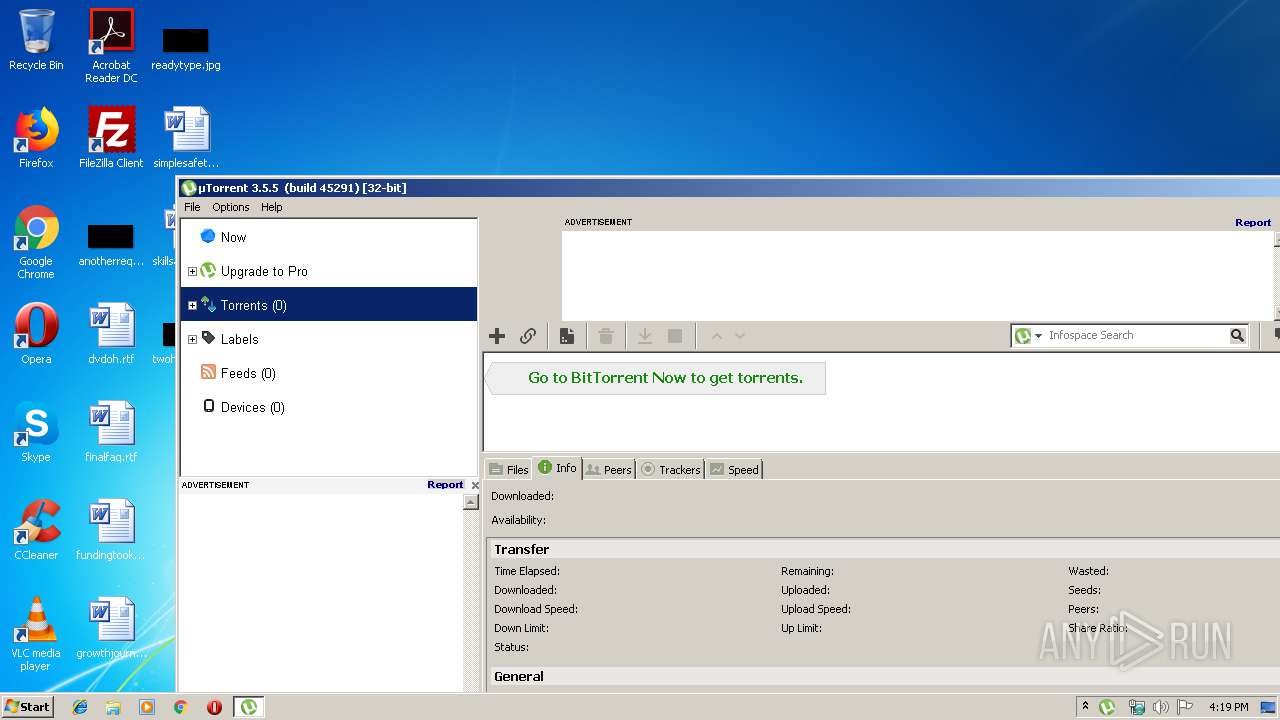Switch to the Trackers tab
The height and width of the screenshot is (720, 1280).
pos(670,470)
